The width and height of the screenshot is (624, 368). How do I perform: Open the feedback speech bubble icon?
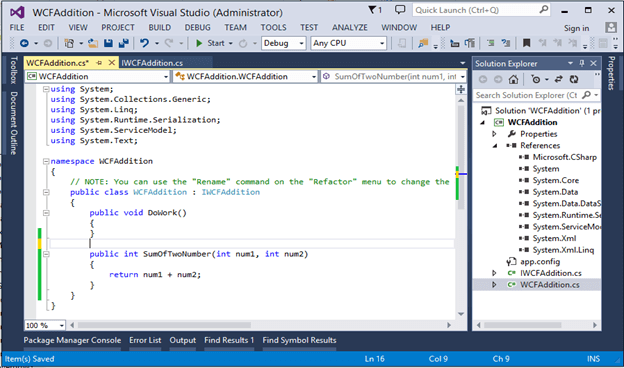400,10
